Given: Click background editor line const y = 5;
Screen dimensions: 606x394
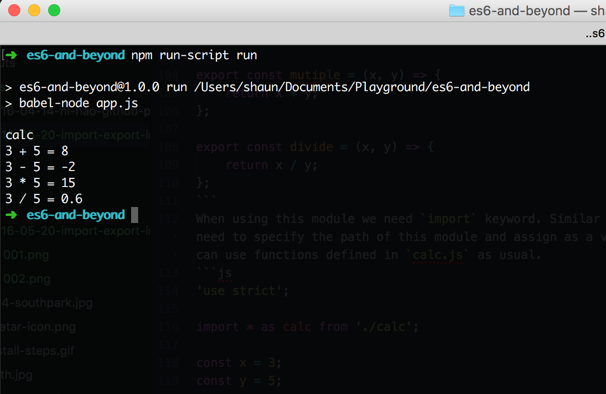Looking at the screenshot, I should (x=238, y=381).
